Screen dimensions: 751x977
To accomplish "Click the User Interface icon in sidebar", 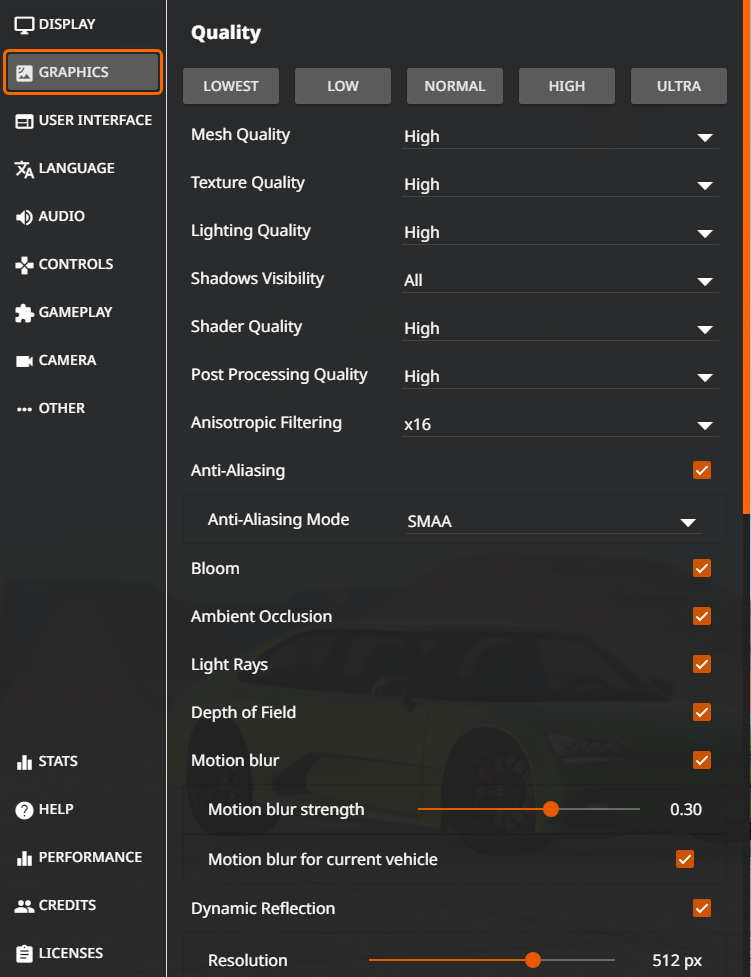I will click(24, 121).
